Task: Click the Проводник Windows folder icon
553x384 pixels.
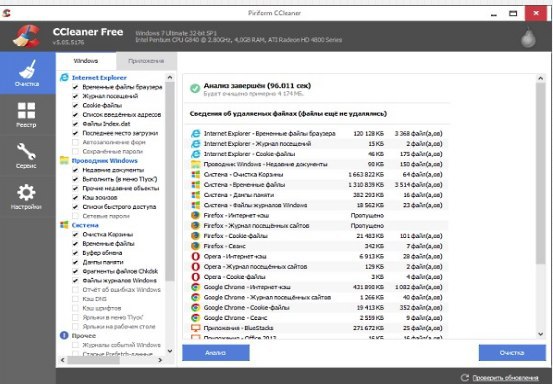Action: (64, 160)
